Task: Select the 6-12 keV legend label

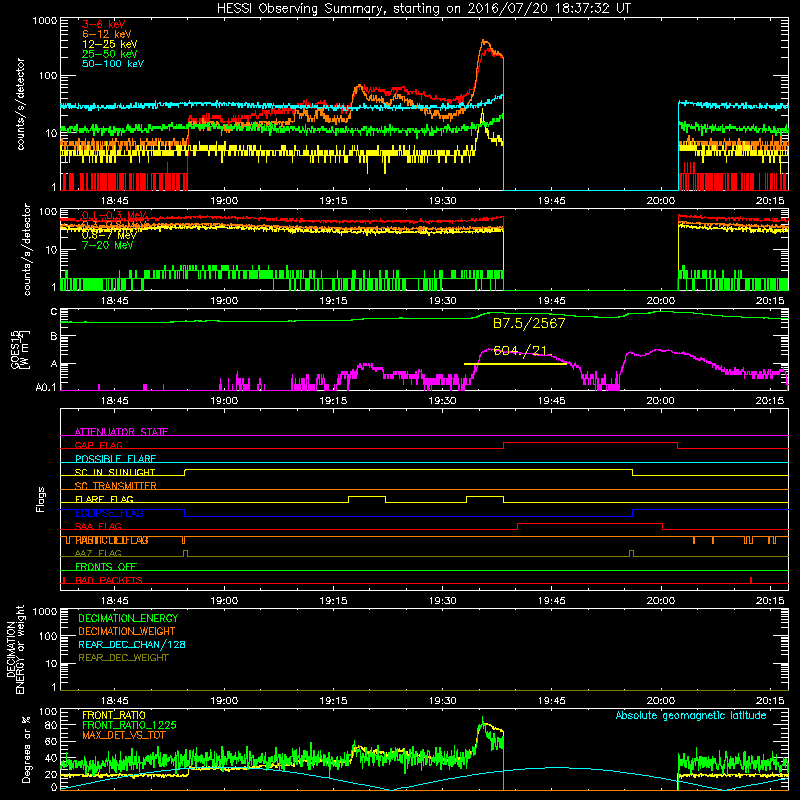Action: coord(107,34)
